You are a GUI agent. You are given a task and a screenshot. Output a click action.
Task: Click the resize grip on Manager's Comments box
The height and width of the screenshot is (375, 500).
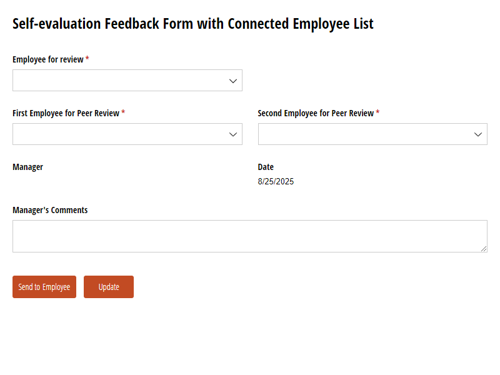pos(484,249)
